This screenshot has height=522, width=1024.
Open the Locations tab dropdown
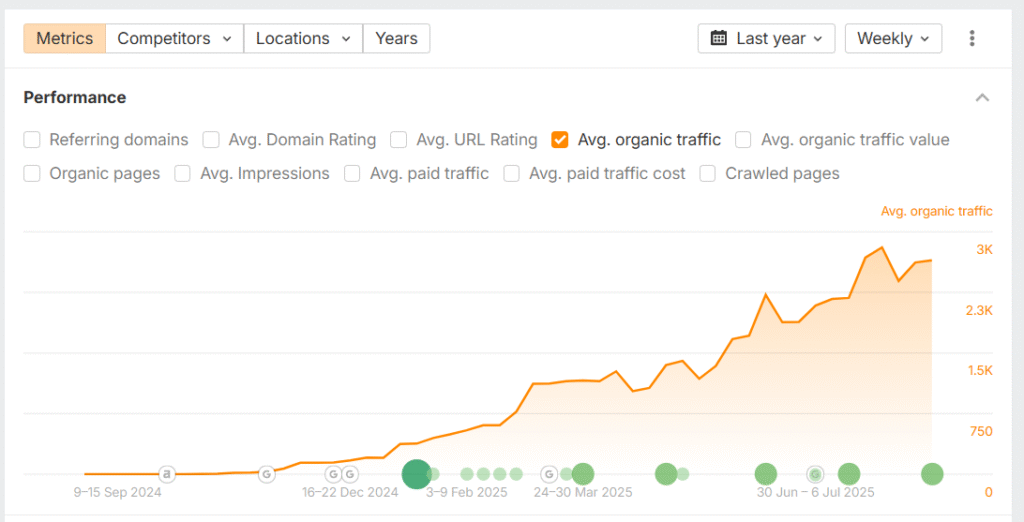(303, 39)
